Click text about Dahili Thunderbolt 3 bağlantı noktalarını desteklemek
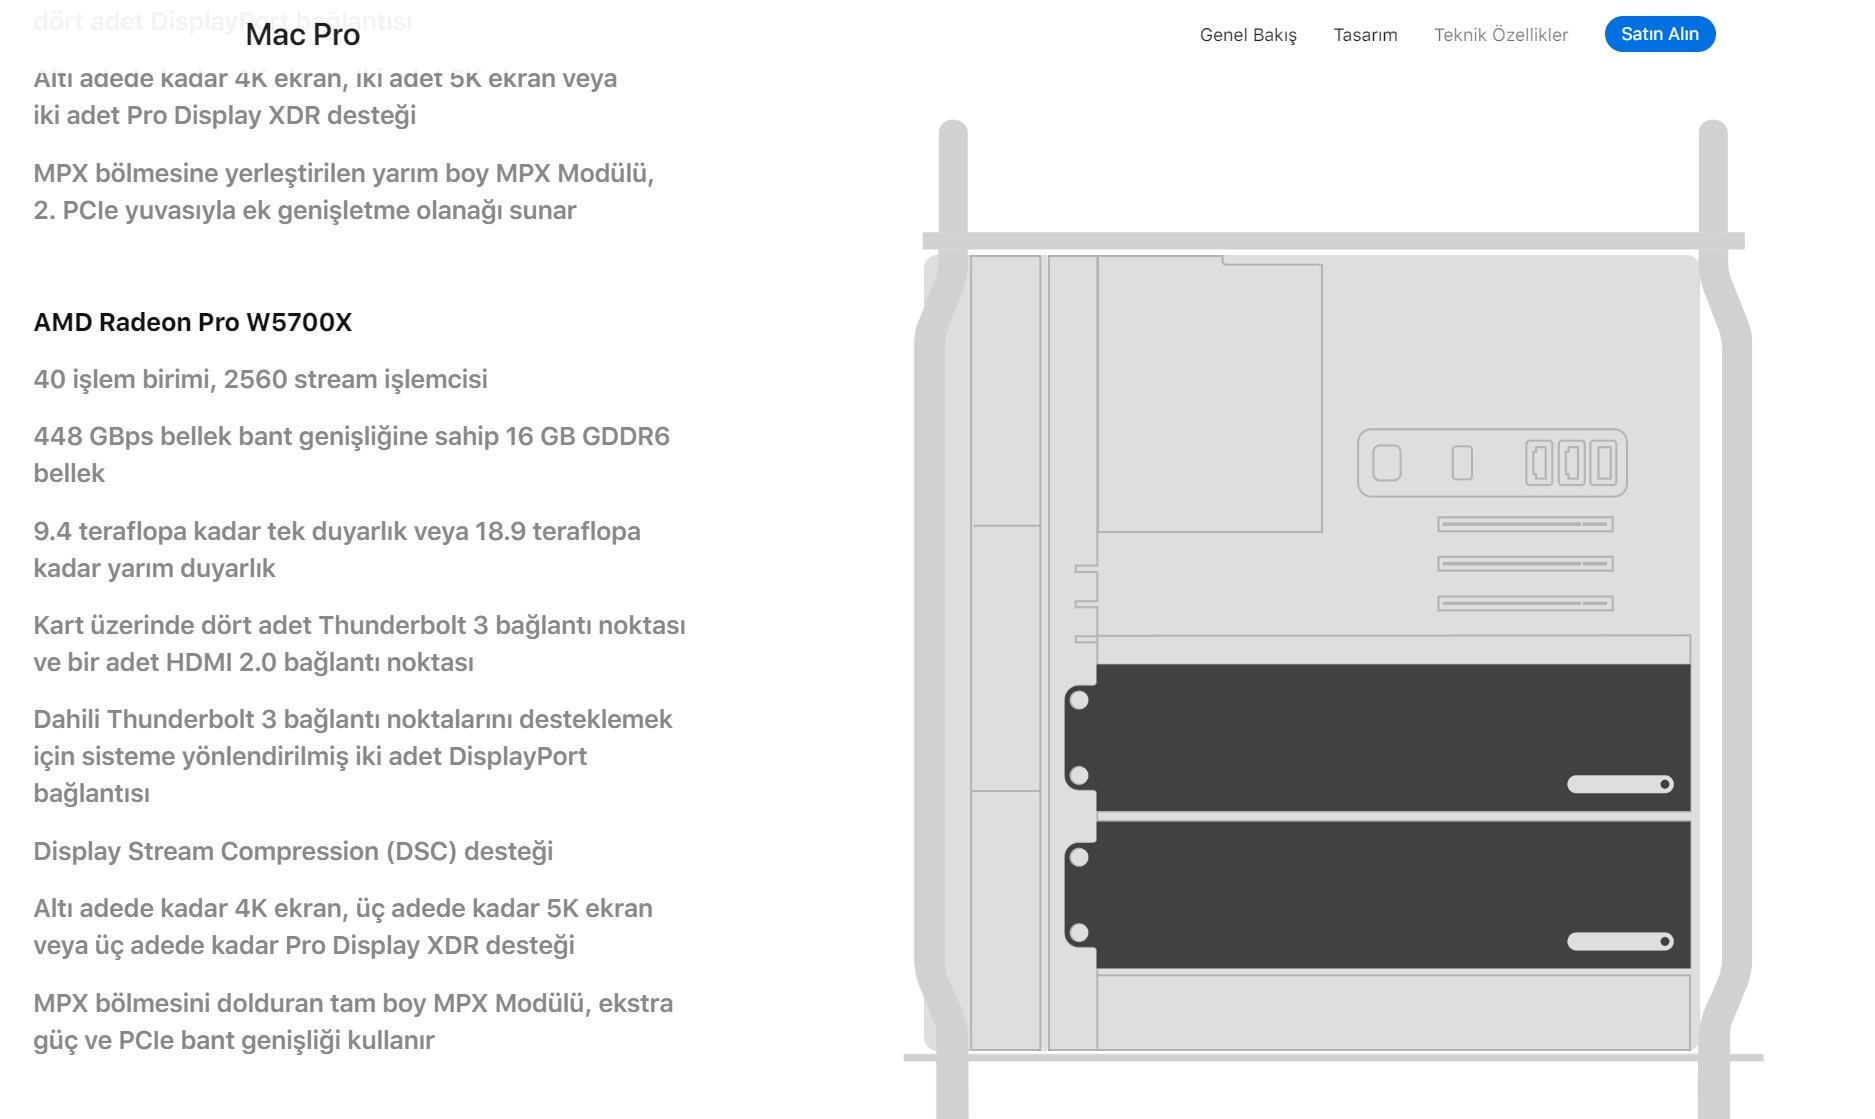1875x1119 pixels. click(352, 756)
